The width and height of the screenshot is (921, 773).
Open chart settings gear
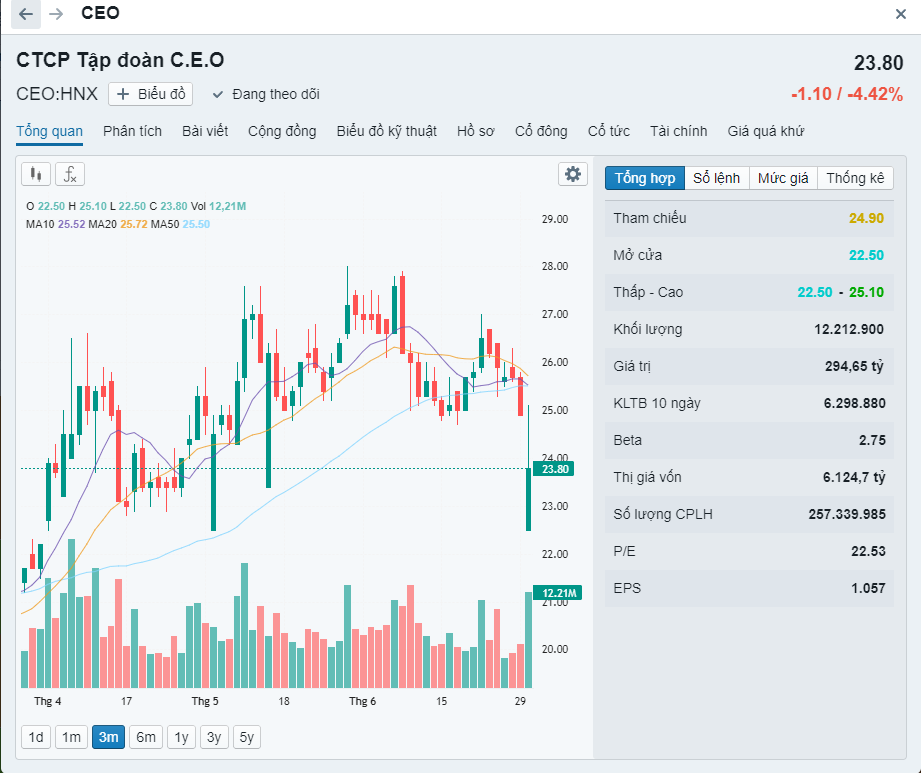573,174
